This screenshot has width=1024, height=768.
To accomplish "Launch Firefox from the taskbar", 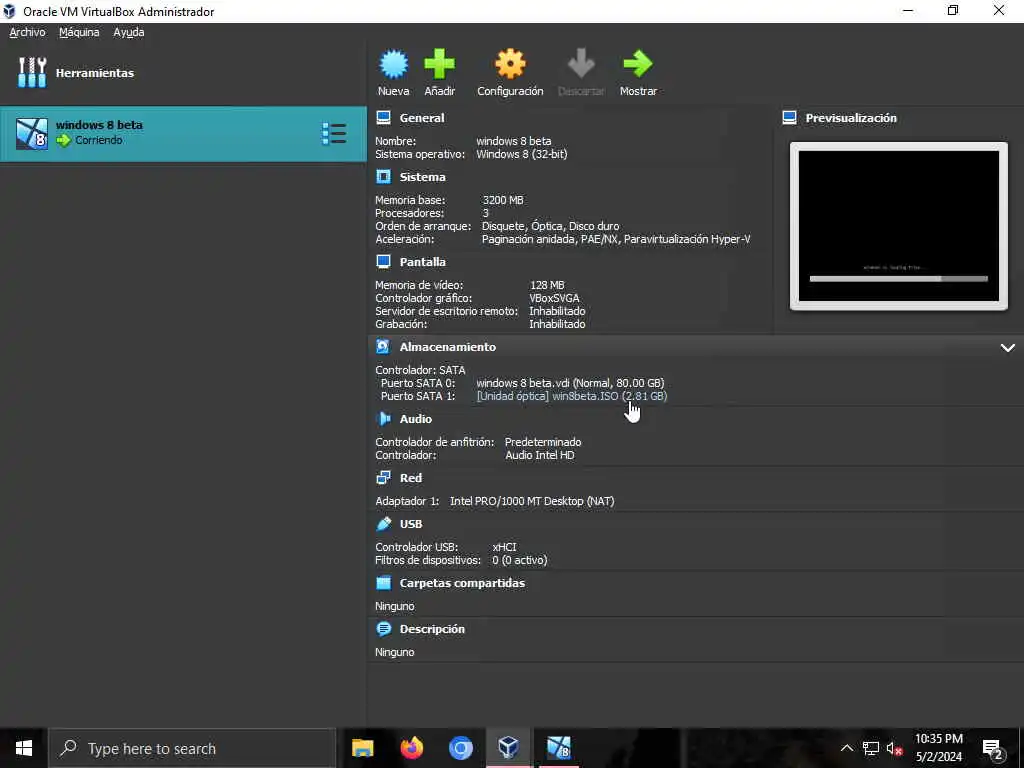I will [x=411, y=748].
